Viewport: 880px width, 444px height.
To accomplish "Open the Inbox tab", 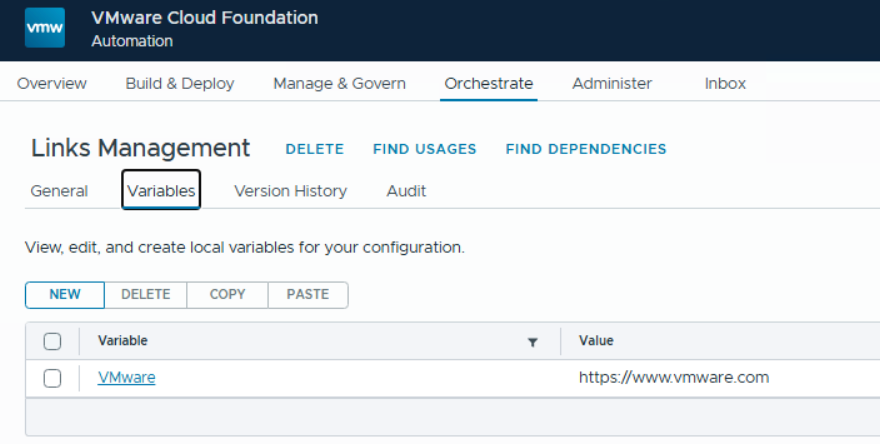I will [x=725, y=84].
